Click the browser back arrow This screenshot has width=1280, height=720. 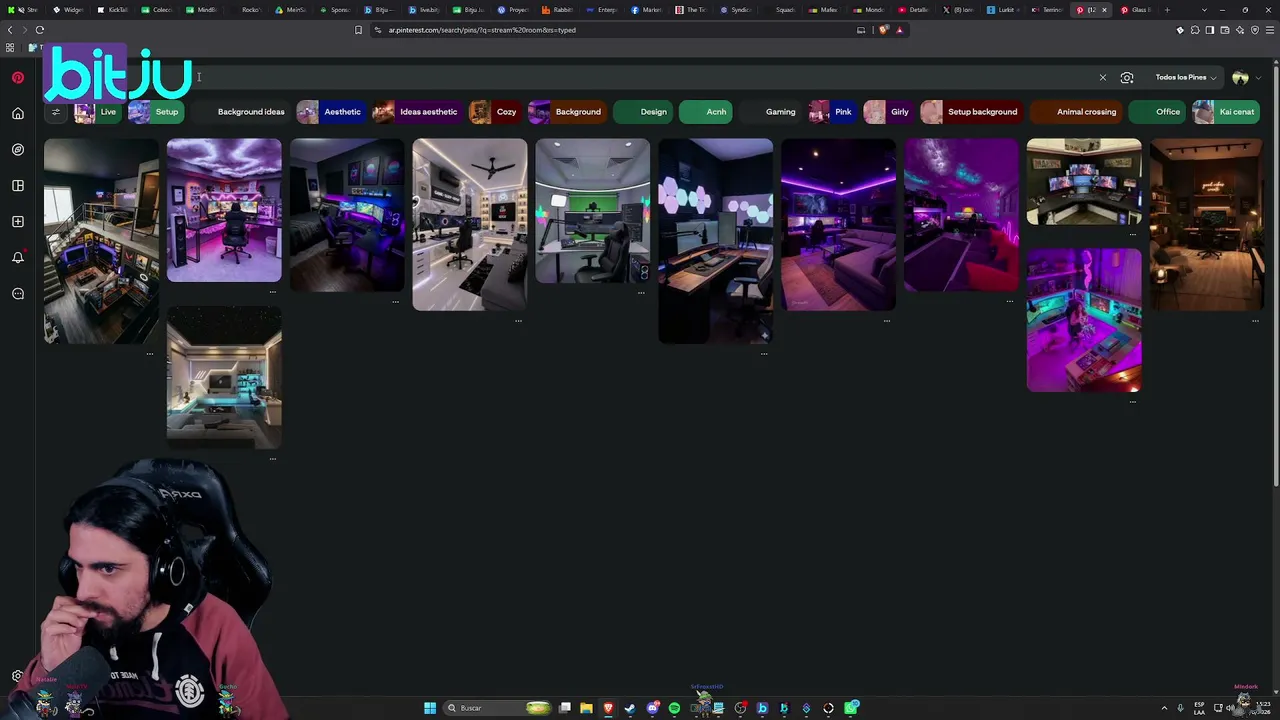10,30
